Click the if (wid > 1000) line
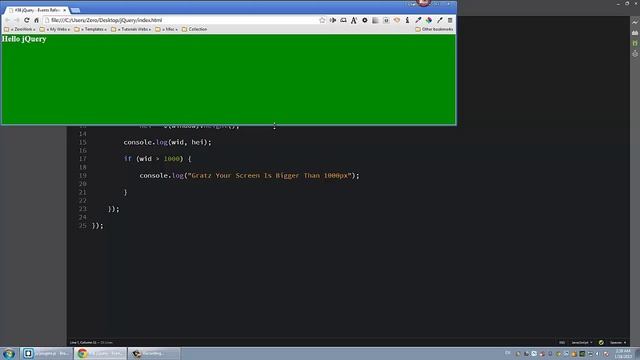The width and height of the screenshot is (640, 360). 158,159
